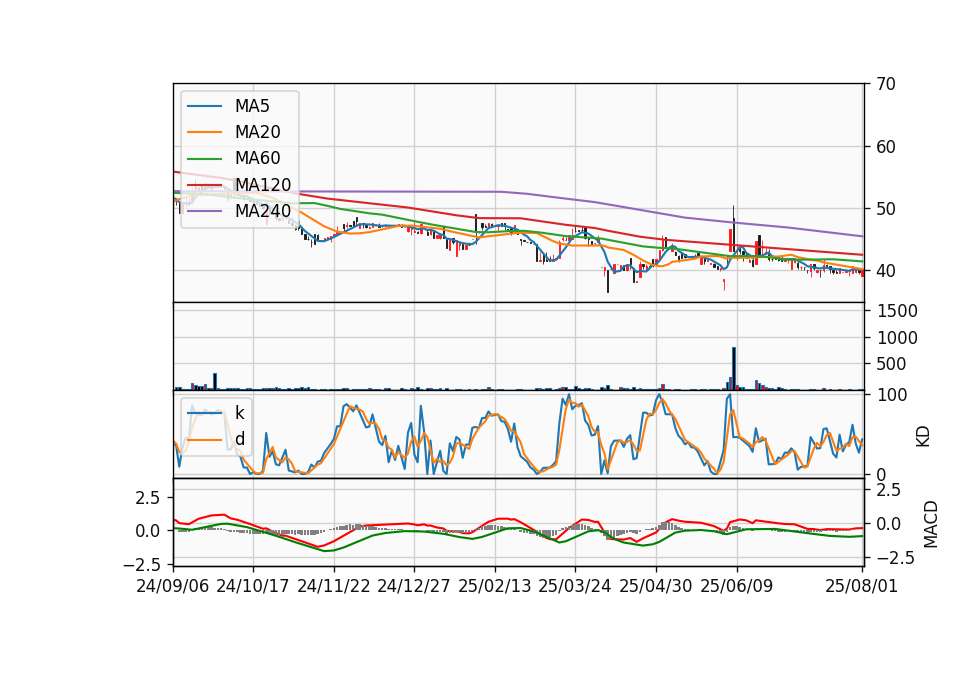Click the MA120 legend label
This screenshot has width=960, height=690.
pyautogui.click(x=263, y=184)
